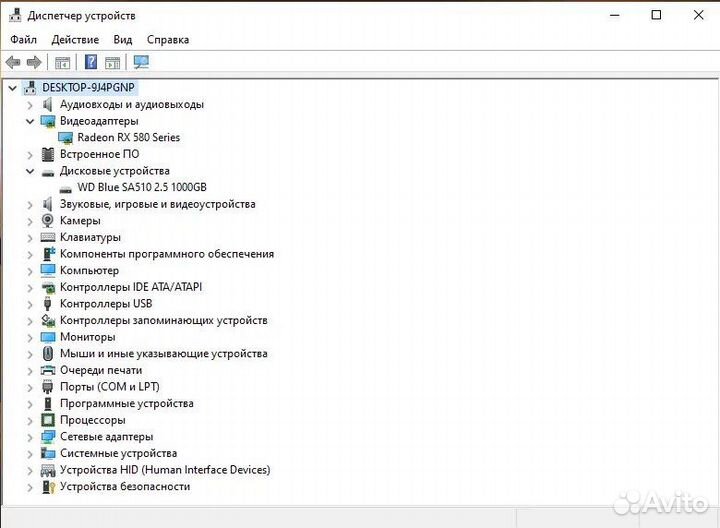Click the Device Manager title bar icon
This screenshot has height=528, width=720.
[15, 15]
